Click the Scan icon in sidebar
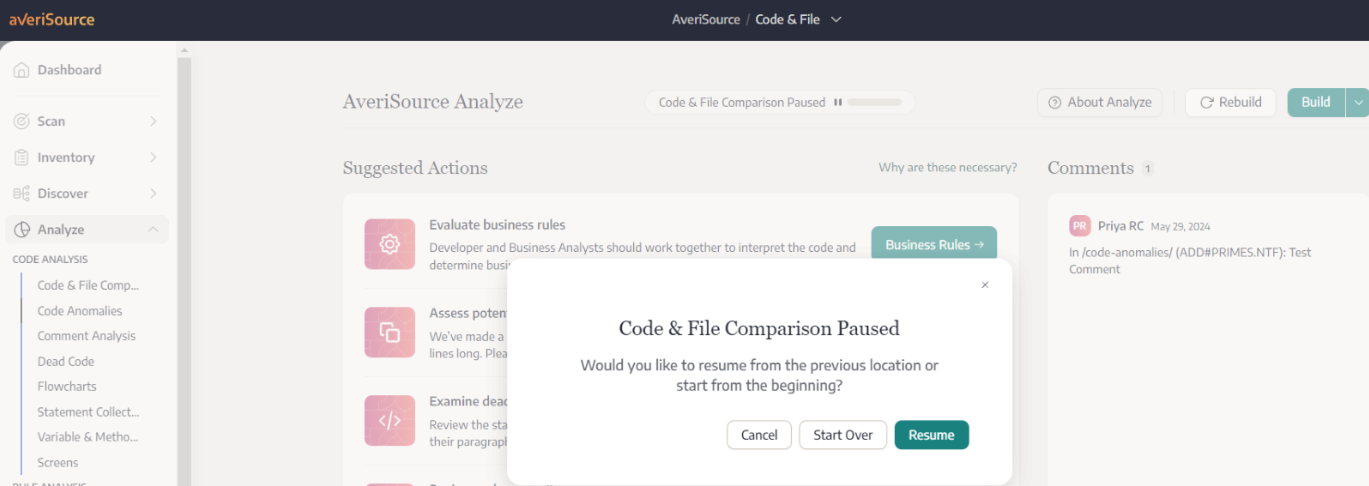Viewport: 1369px width, 486px height. coord(21,121)
